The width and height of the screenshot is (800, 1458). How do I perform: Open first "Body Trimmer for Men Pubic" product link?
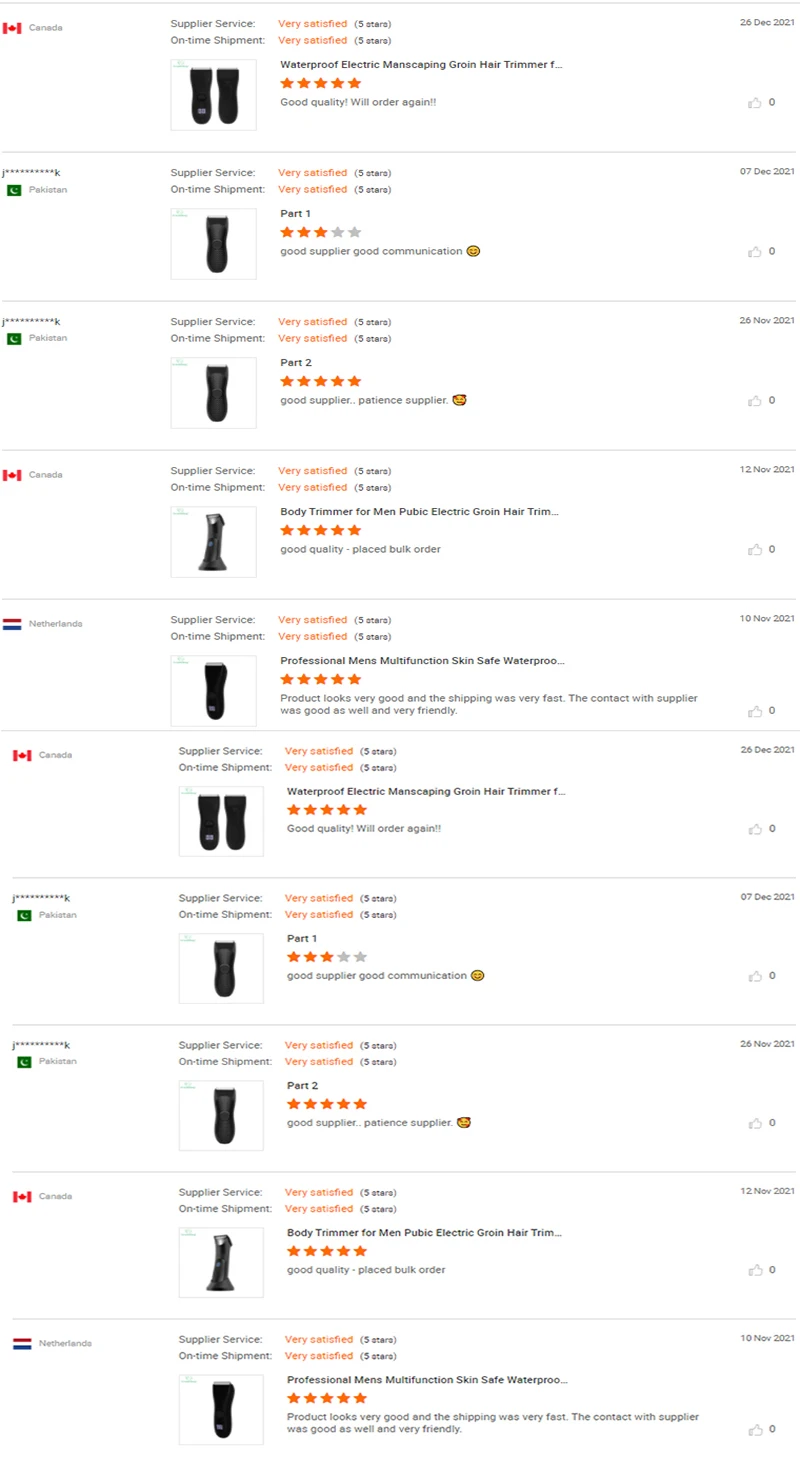click(x=419, y=512)
